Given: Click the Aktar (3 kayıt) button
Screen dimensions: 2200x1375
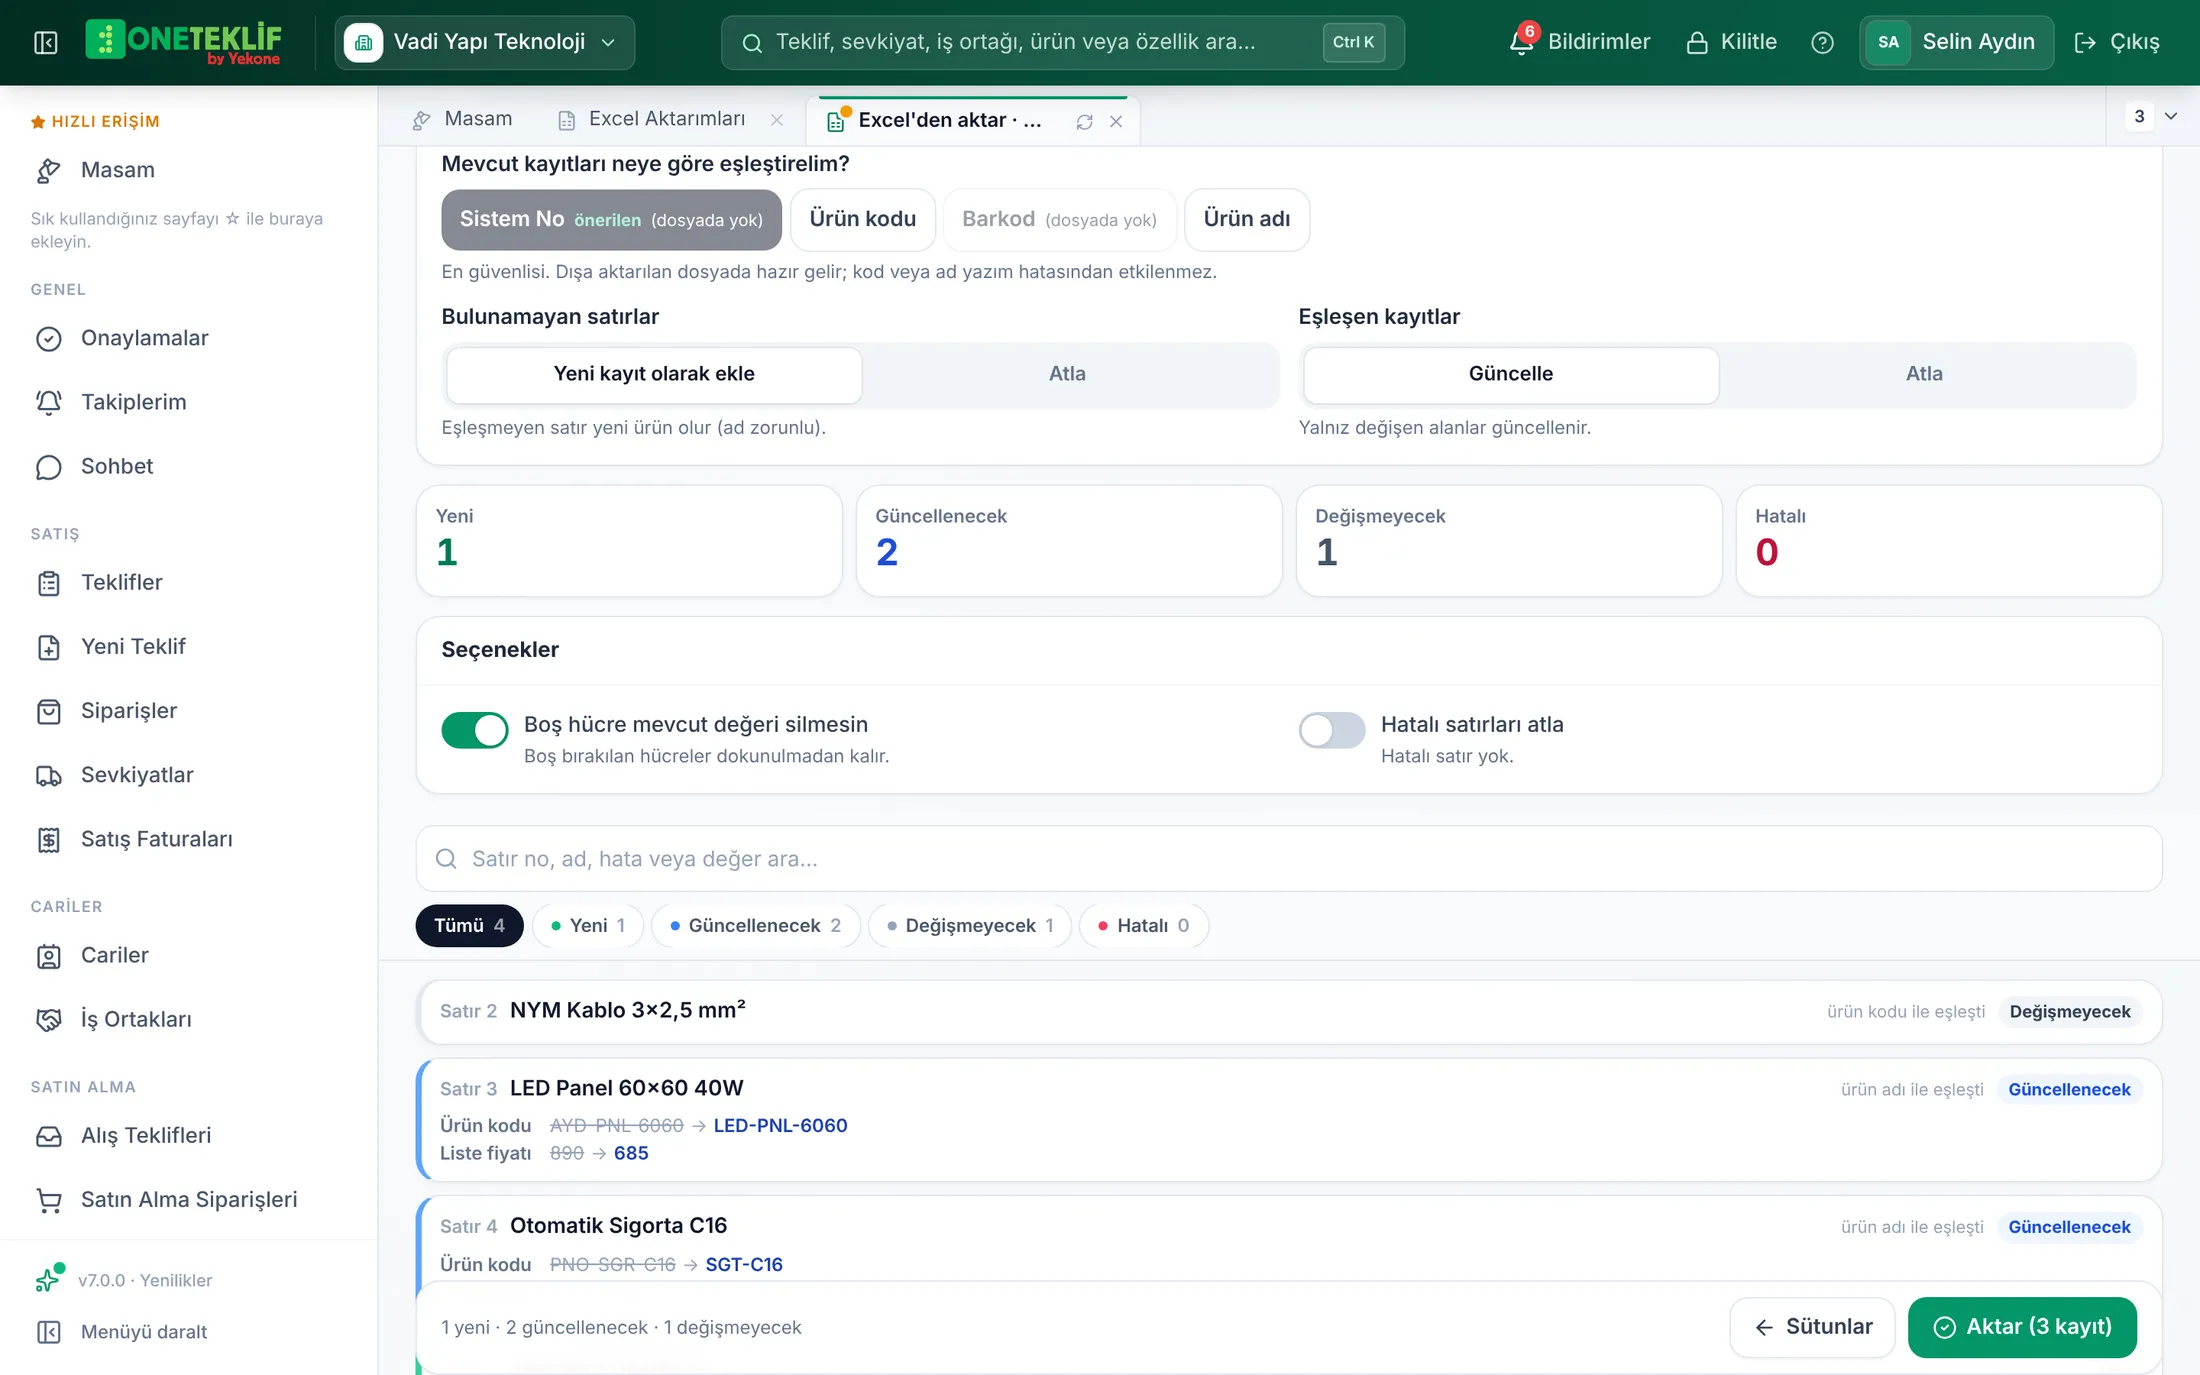Looking at the screenshot, I should [x=2022, y=1327].
